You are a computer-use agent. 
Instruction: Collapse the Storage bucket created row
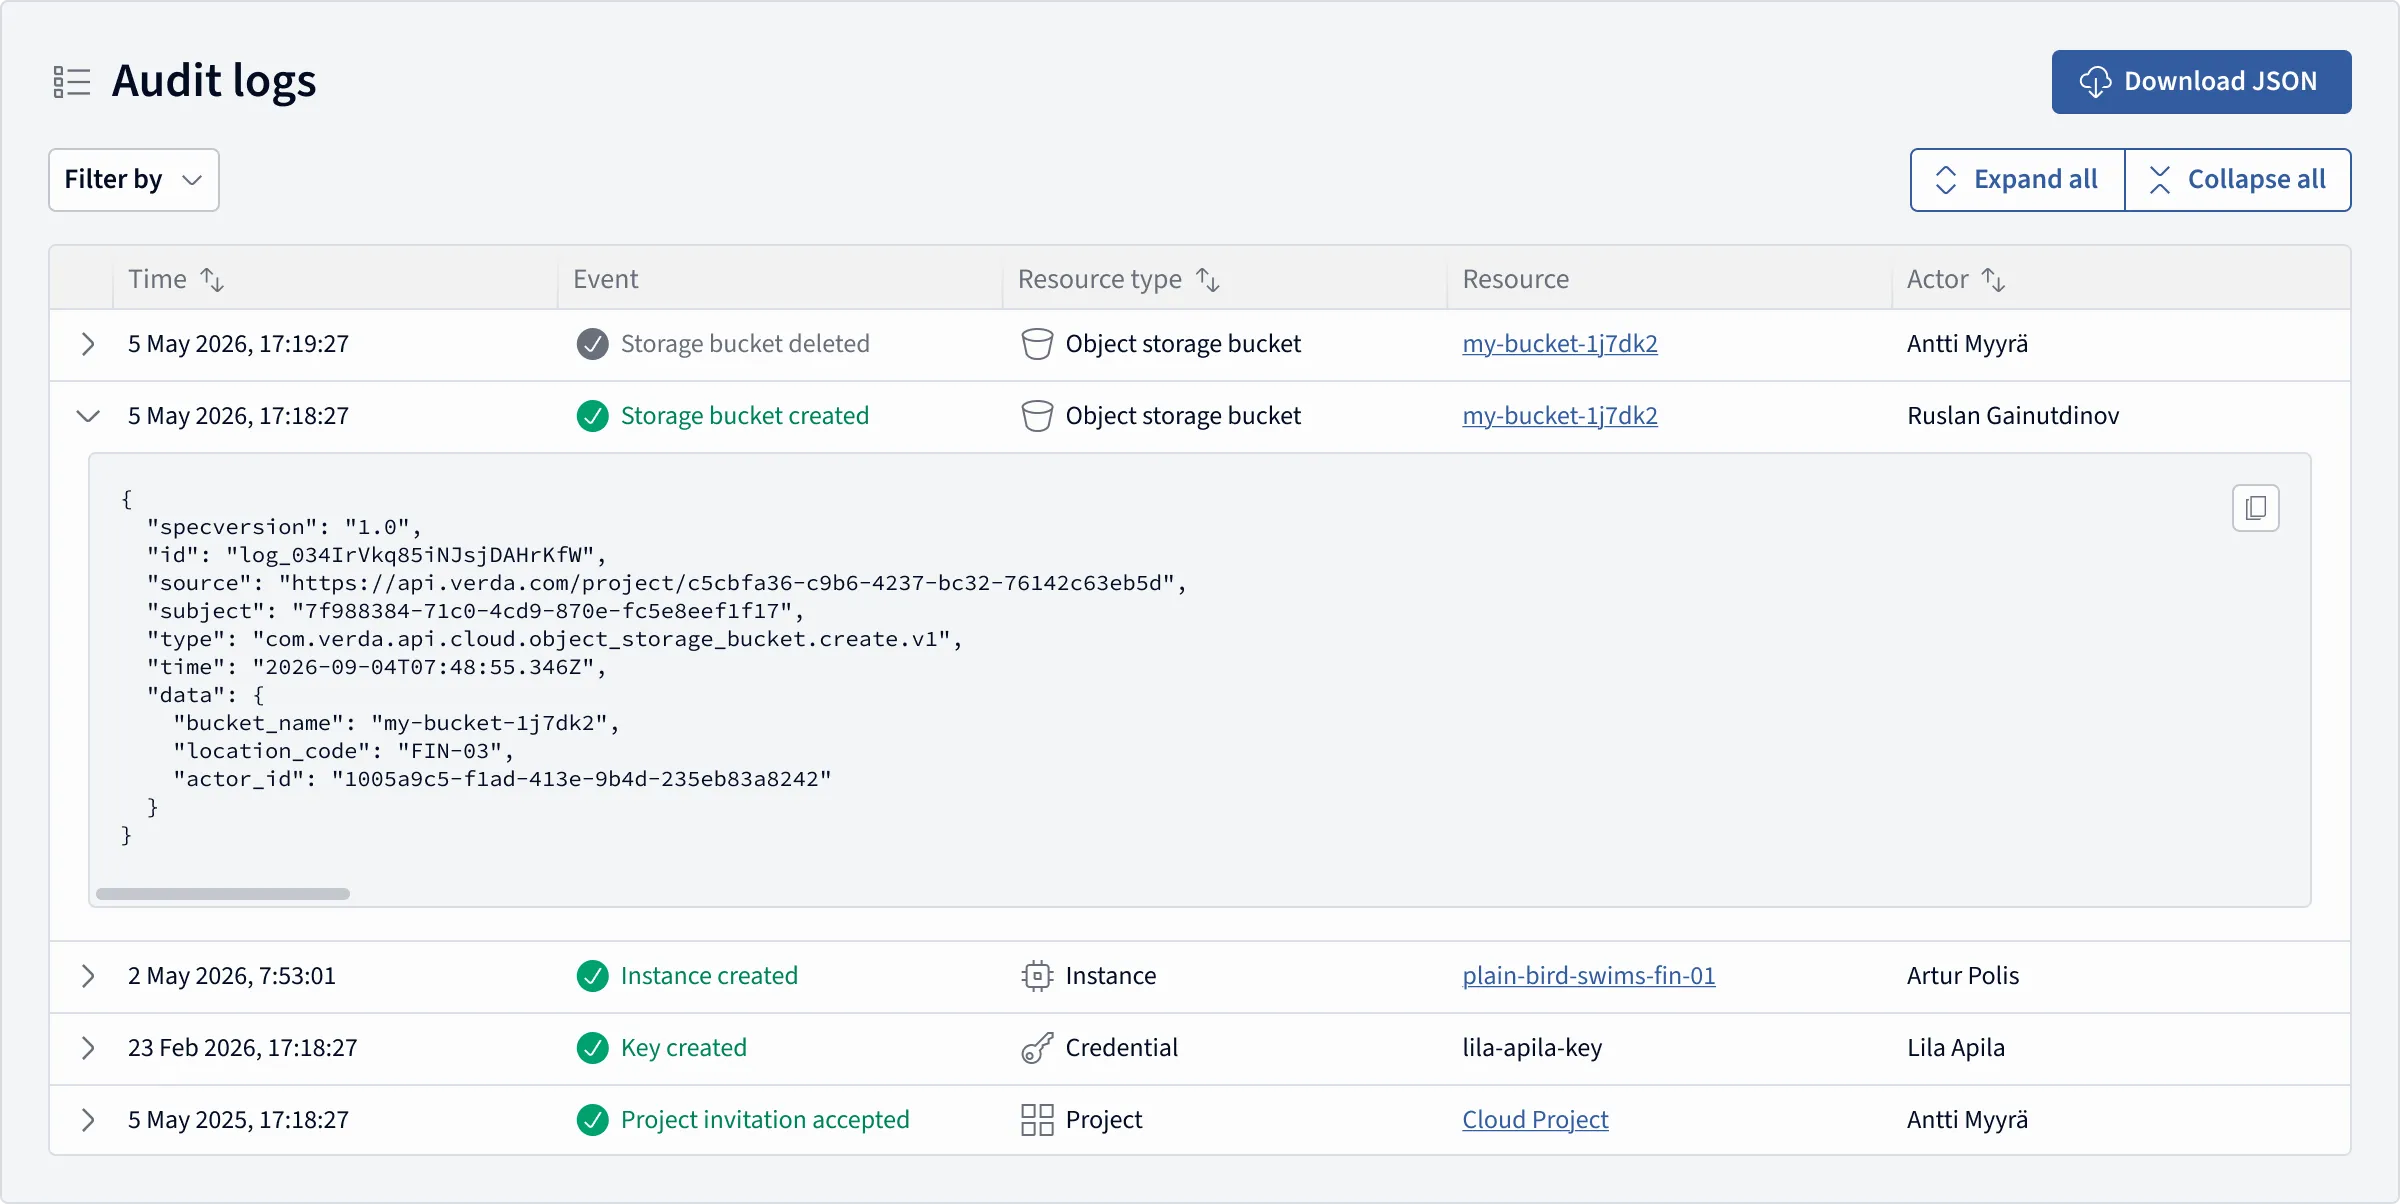[x=88, y=416]
